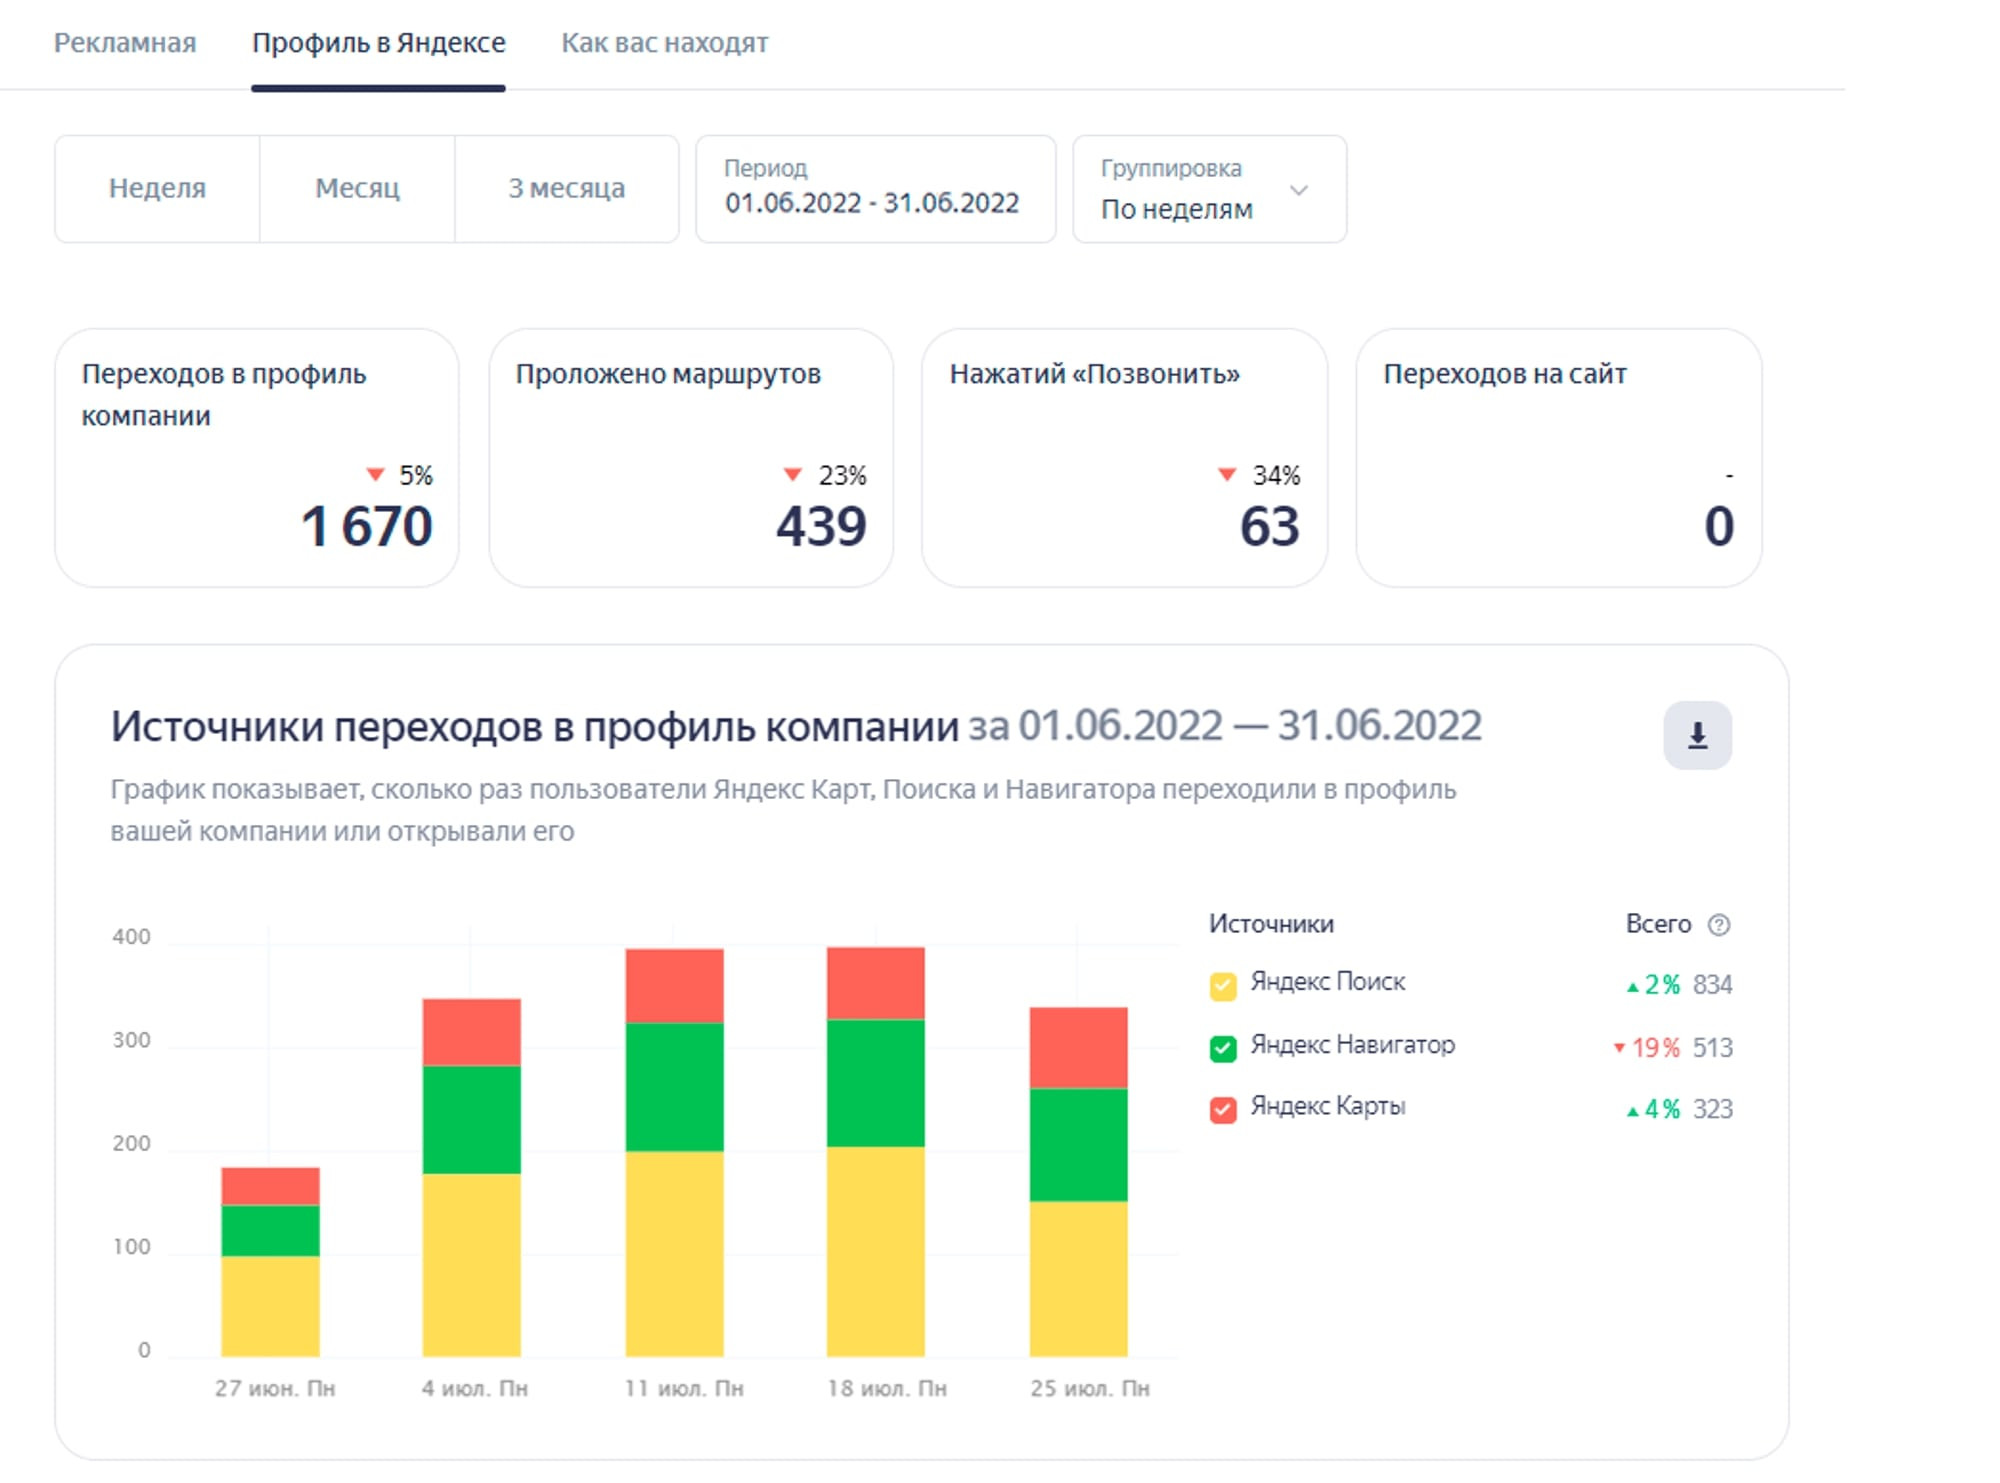
Task: Toggle the Яндекс Навигатор source checkbox
Action: (x=1222, y=1047)
